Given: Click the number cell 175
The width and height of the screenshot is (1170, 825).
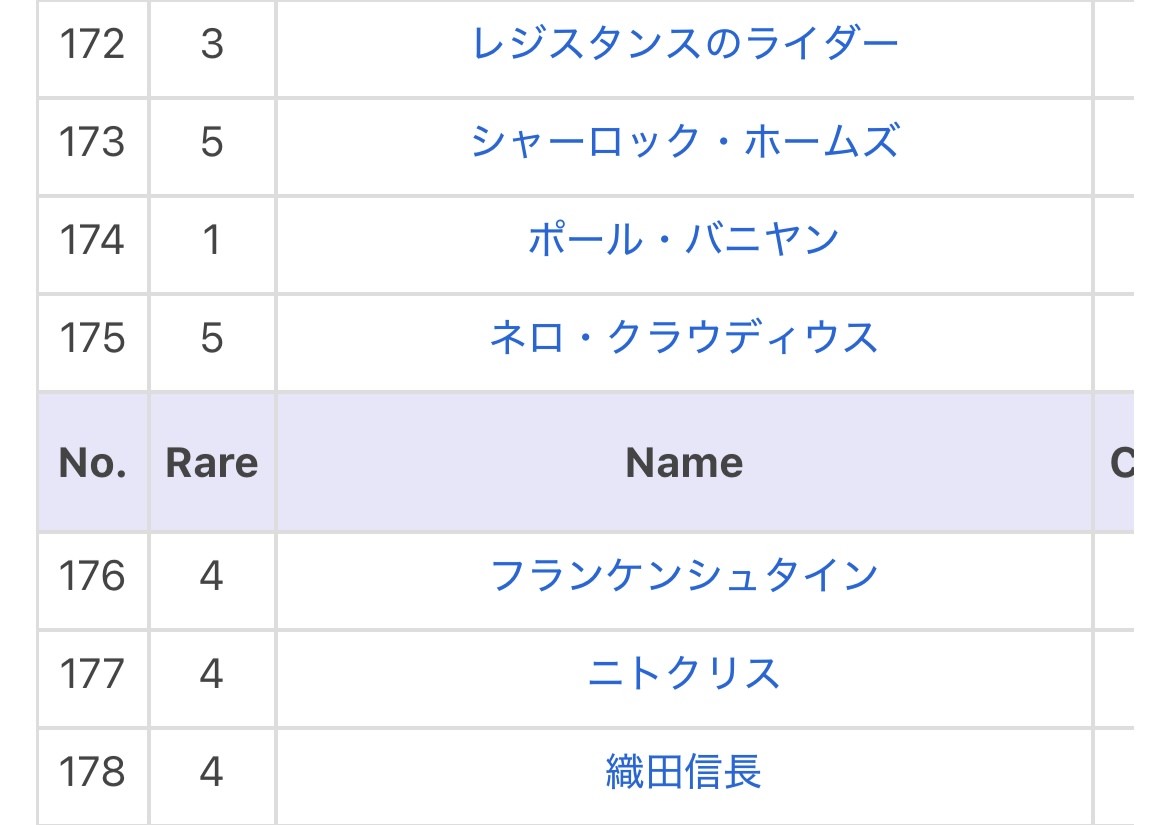Looking at the screenshot, I should click(x=93, y=338).
